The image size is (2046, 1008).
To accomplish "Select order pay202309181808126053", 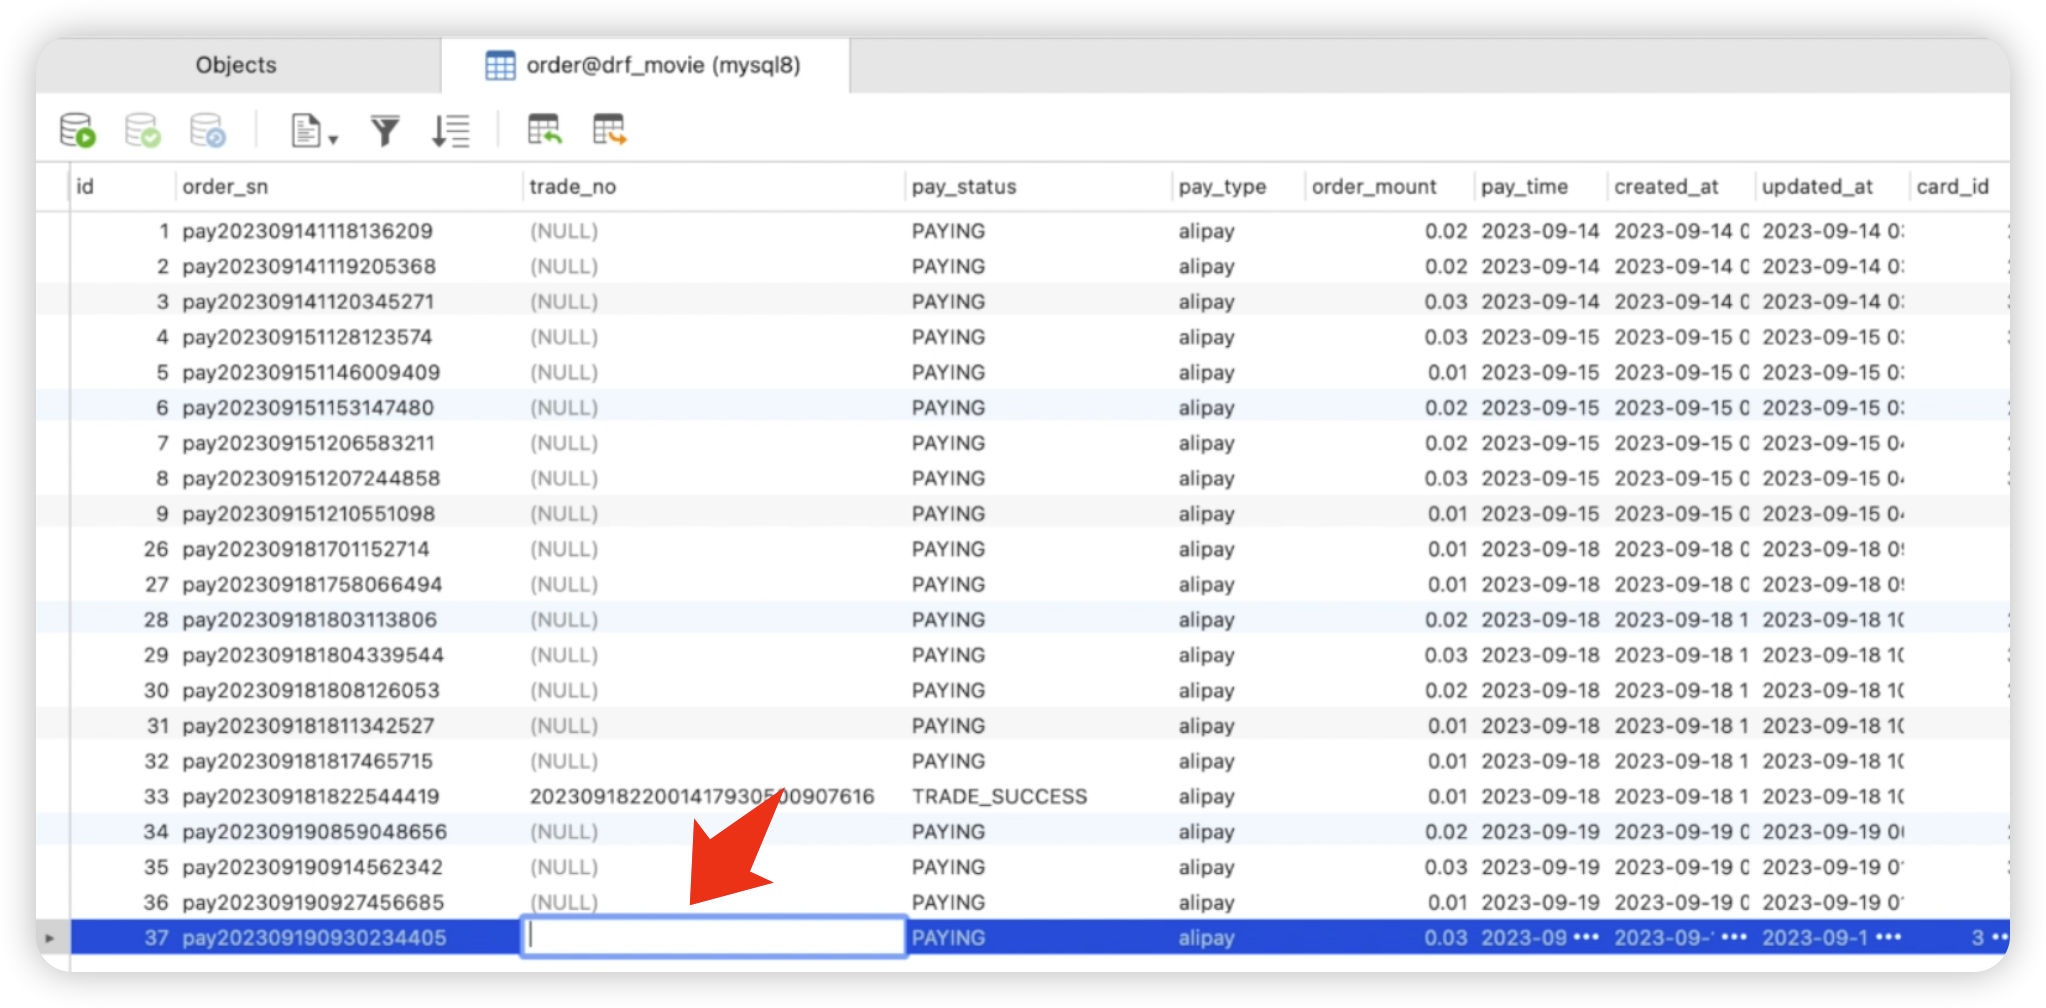I will pos(311,690).
